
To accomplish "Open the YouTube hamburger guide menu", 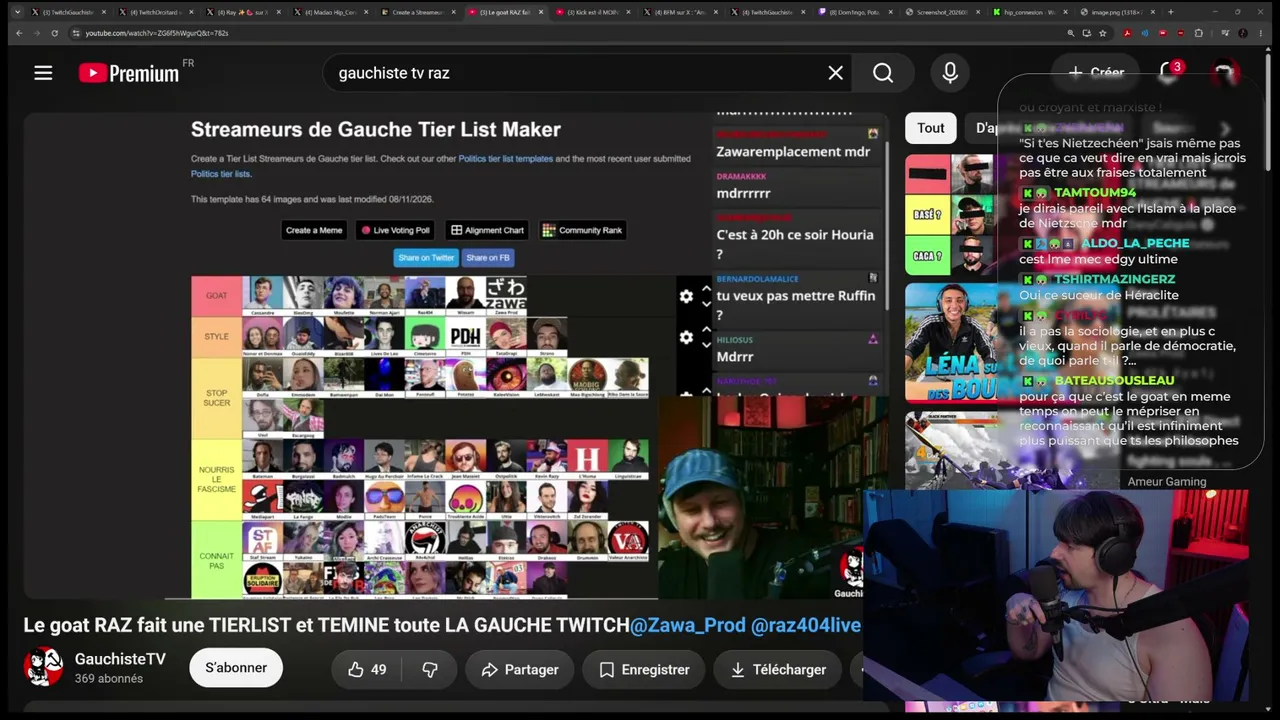I will click(43, 73).
